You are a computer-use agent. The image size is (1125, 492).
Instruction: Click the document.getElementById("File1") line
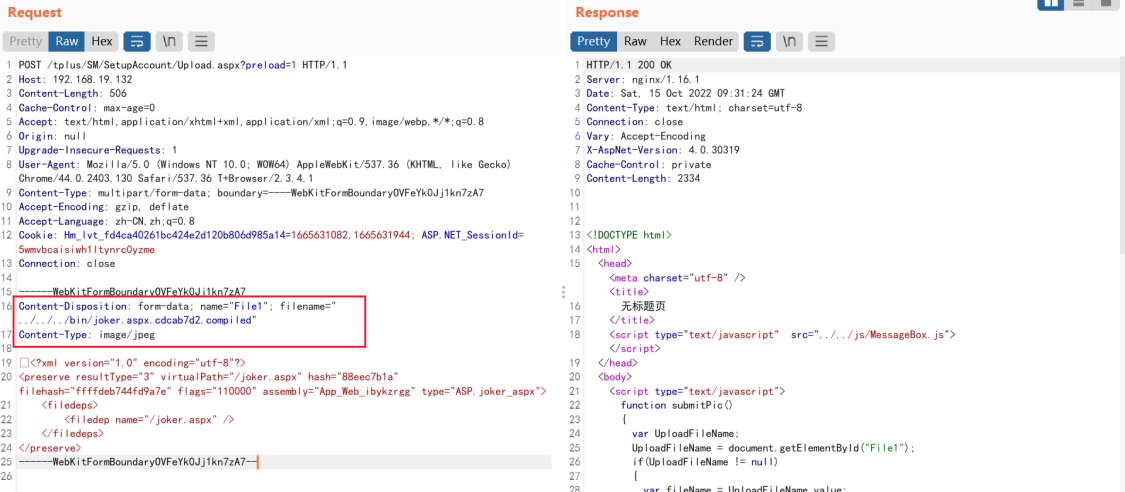(774, 448)
